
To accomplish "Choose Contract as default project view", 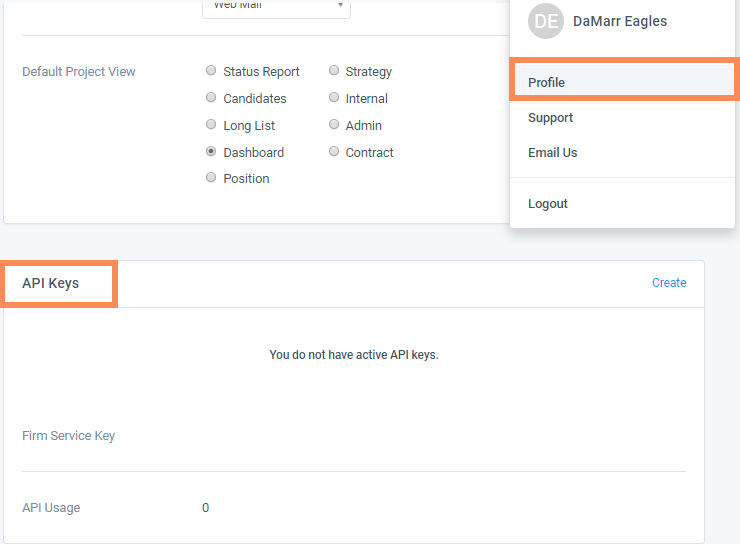I will pos(334,151).
